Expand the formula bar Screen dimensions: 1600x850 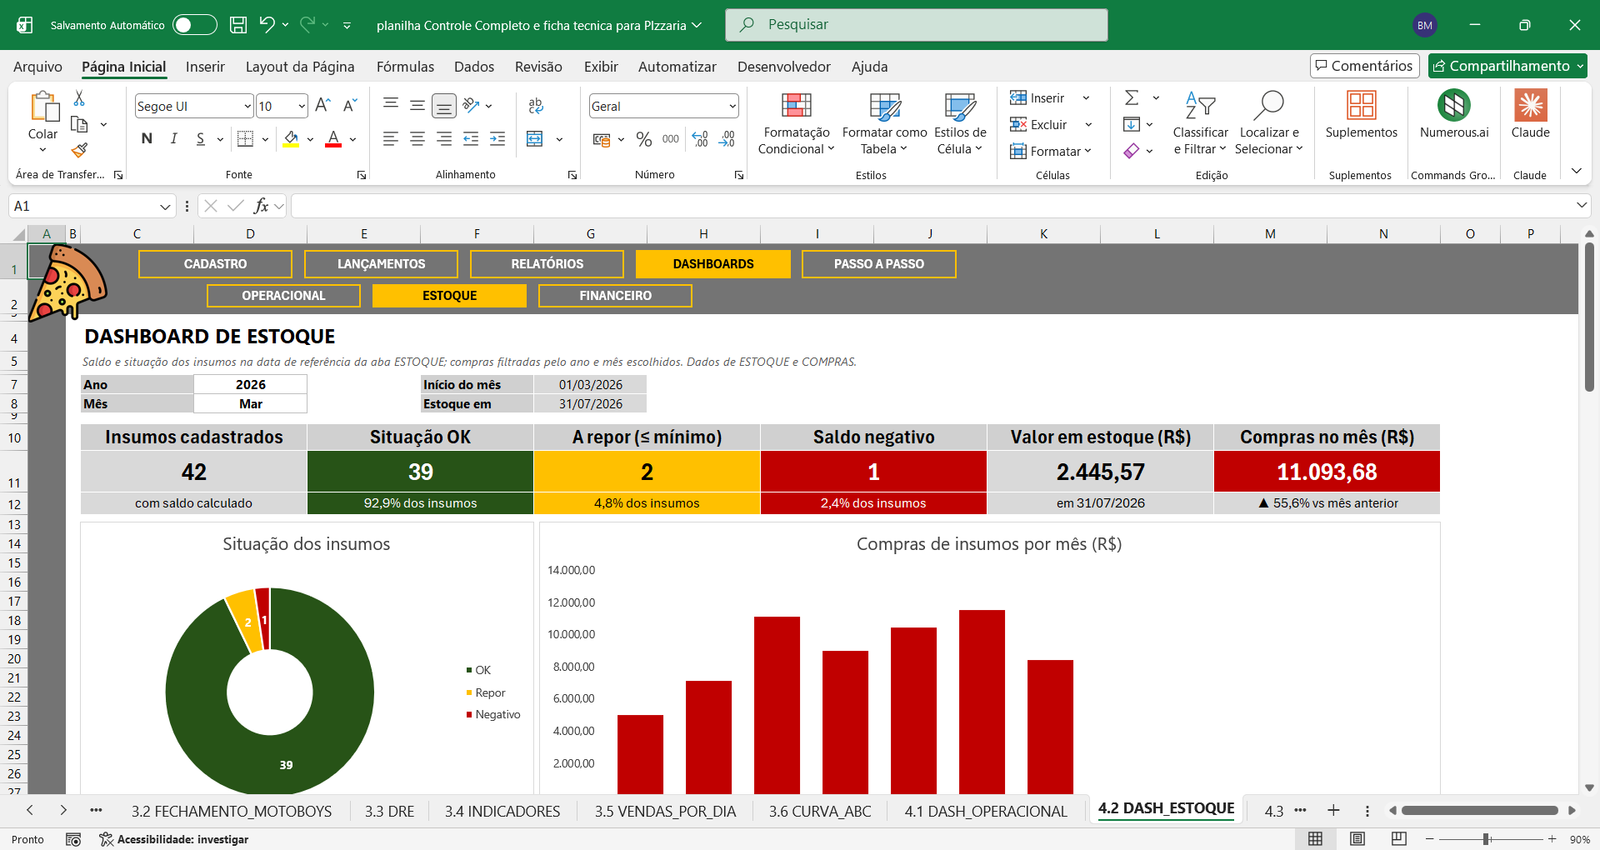(x=1581, y=205)
